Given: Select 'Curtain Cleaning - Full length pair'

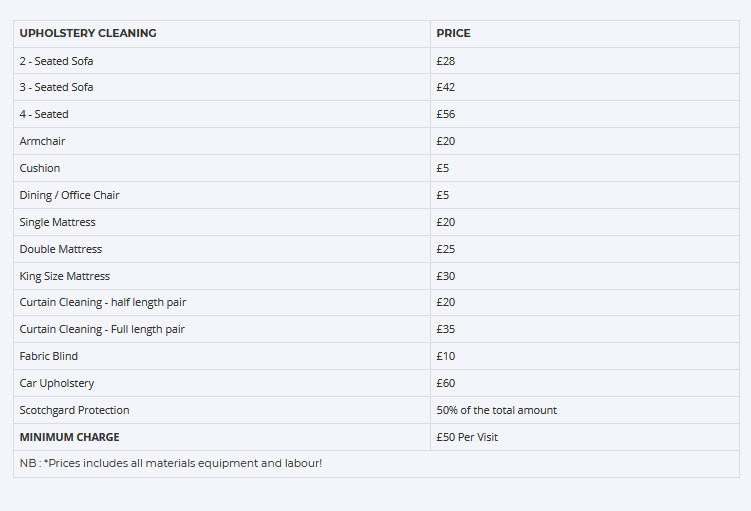Looking at the screenshot, I should tap(102, 330).
